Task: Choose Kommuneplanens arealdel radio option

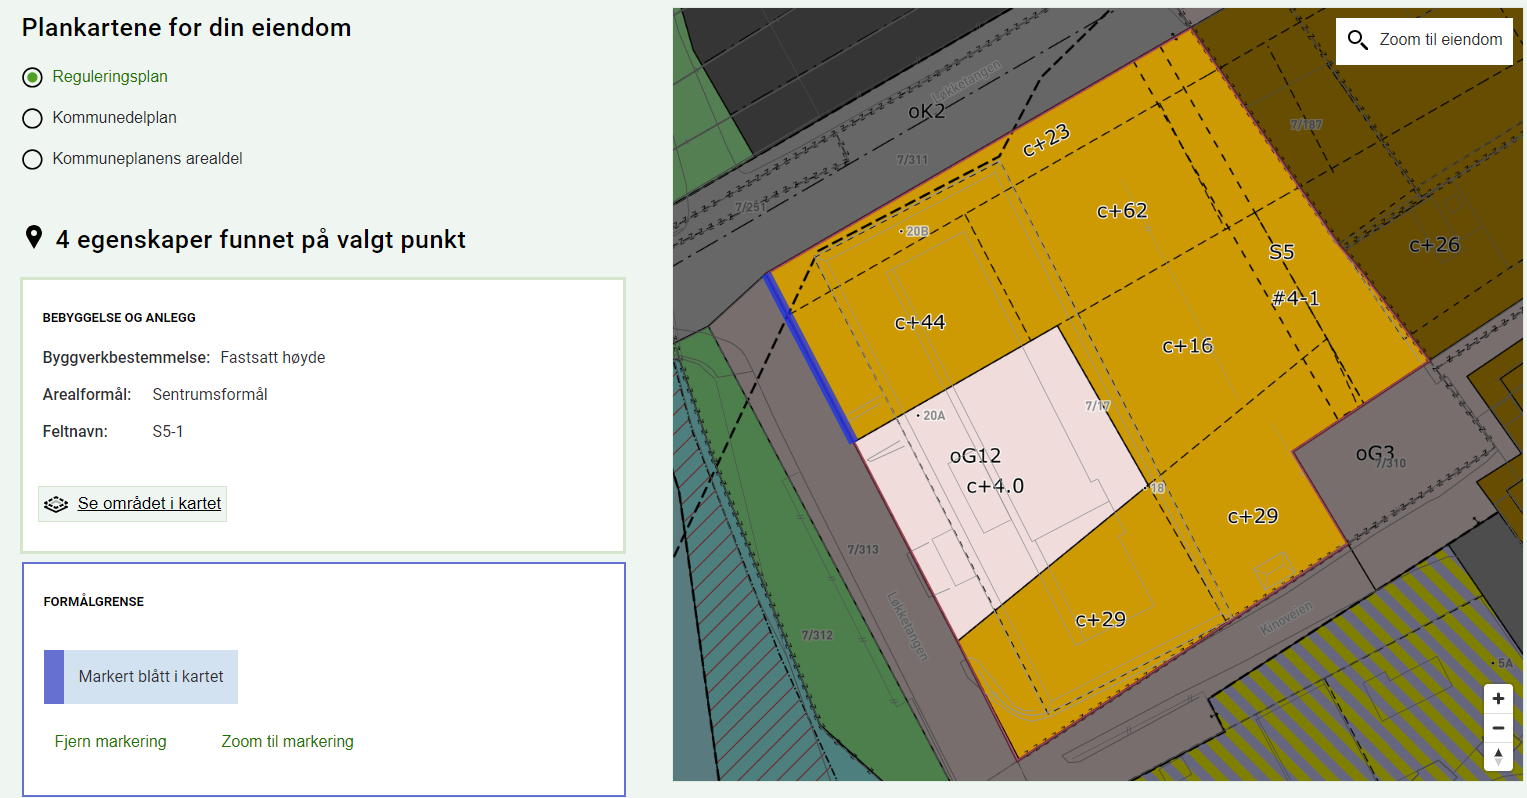Action: tap(33, 159)
